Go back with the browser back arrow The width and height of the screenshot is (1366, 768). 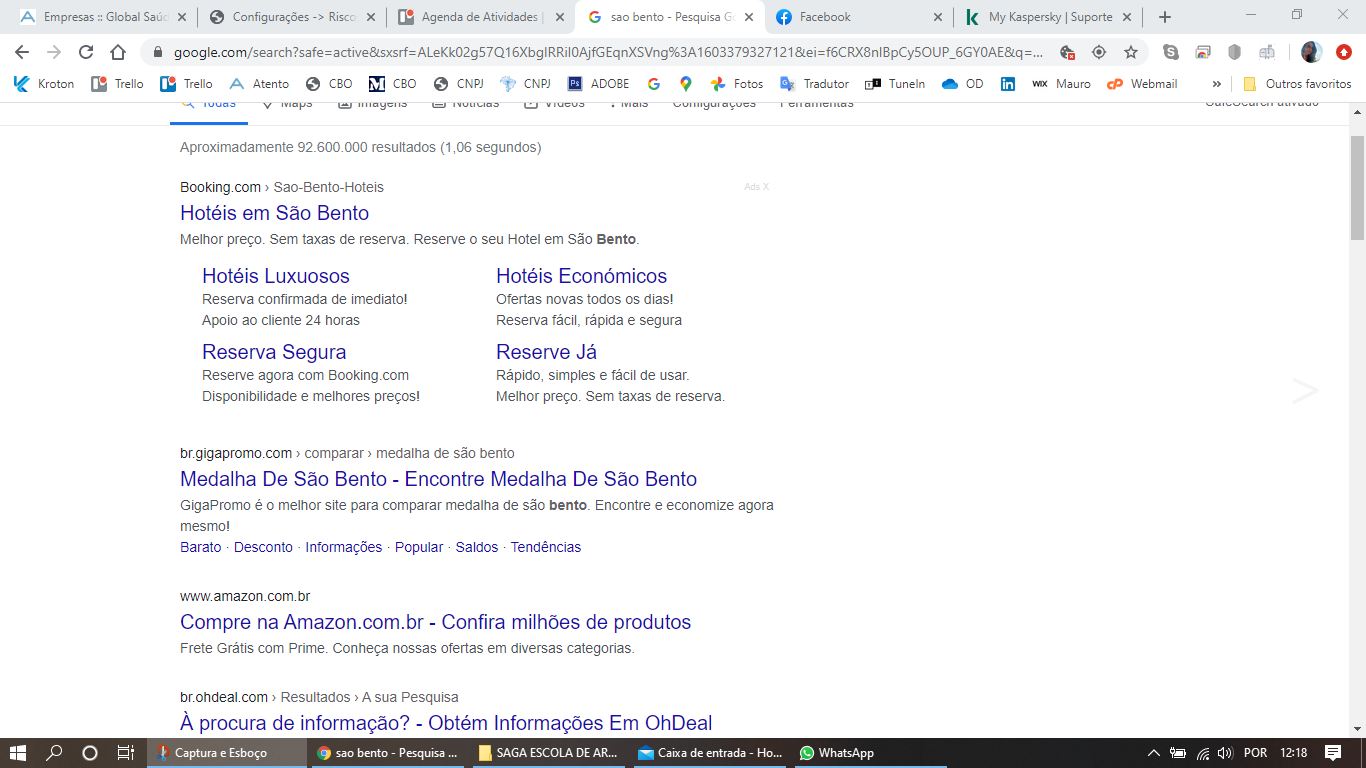pyautogui.click(x=22, y=52)
